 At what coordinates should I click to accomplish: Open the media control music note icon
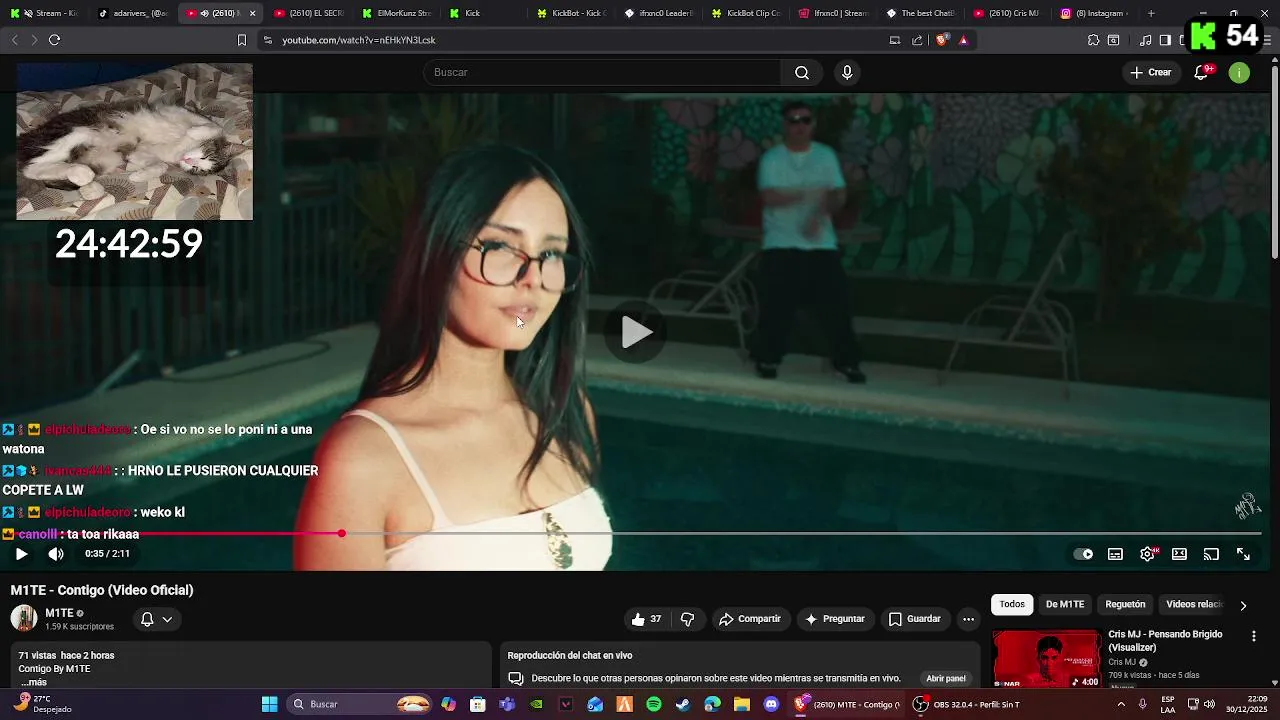click(1146, 40)
